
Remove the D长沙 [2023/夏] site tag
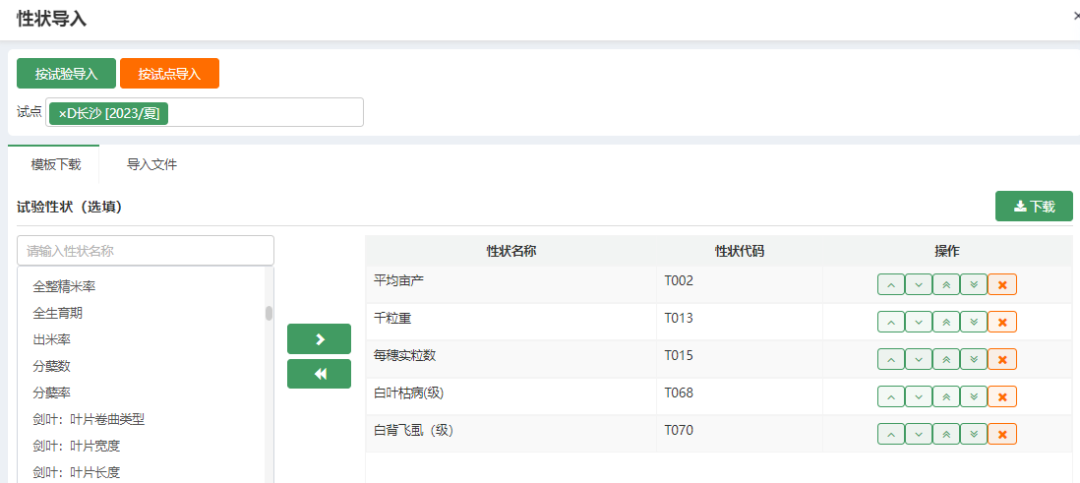click(62, 114)
